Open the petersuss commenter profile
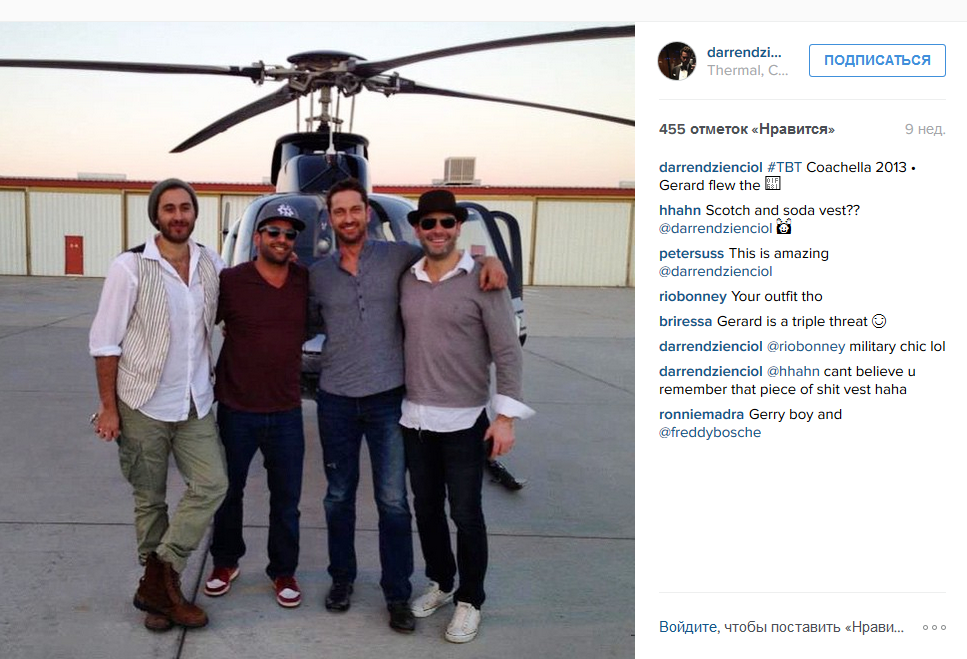Image resolution: width=967 pixels, height=659 pixels. (691, 253)
